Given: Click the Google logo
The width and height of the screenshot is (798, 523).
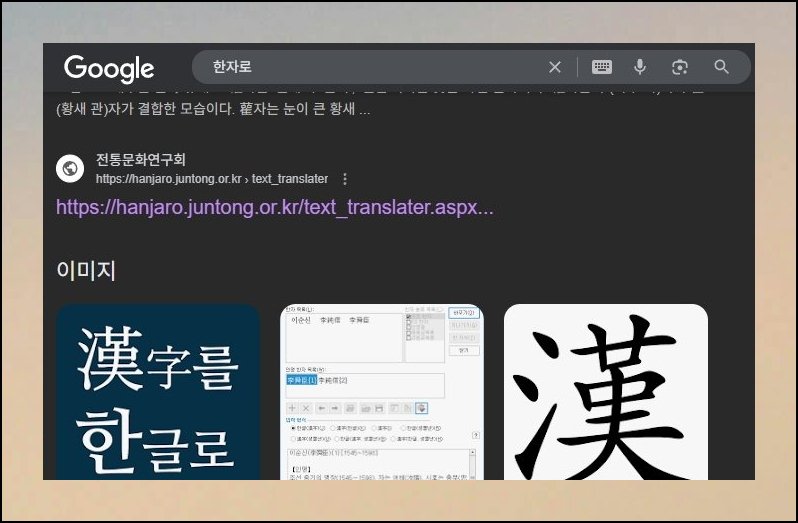Looking at the screenshot, I should pos(109,68).
